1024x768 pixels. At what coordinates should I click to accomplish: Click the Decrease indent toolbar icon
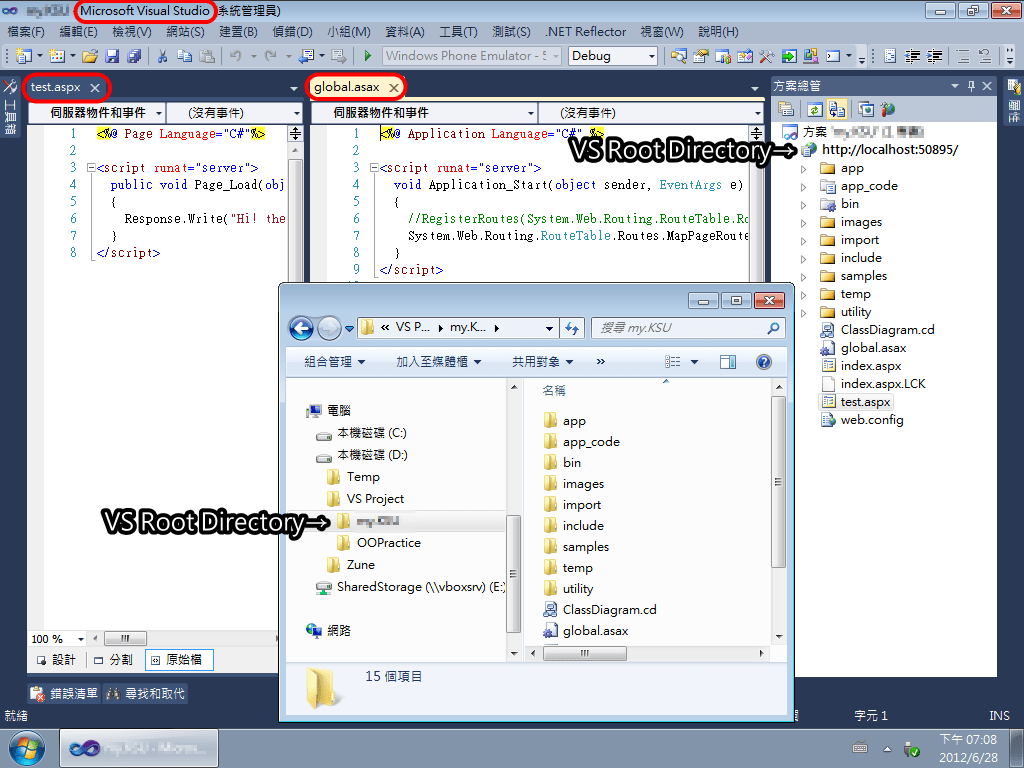(912, 56)
